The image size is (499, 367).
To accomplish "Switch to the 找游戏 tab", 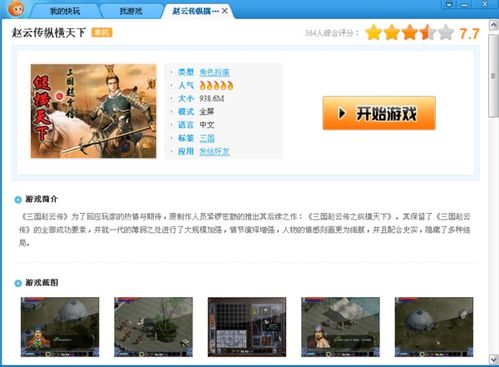I will click(x=131, y=11).
